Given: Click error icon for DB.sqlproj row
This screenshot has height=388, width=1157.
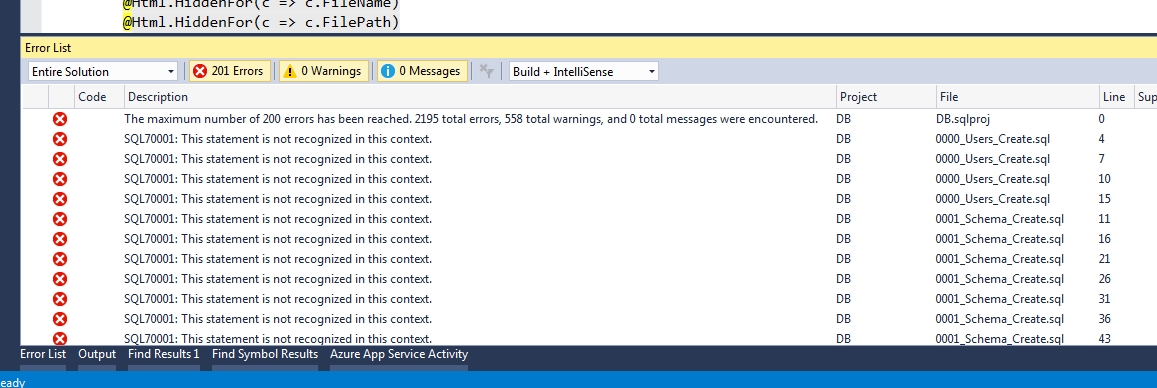Looking at the screenshot, I should click(60, 119).
